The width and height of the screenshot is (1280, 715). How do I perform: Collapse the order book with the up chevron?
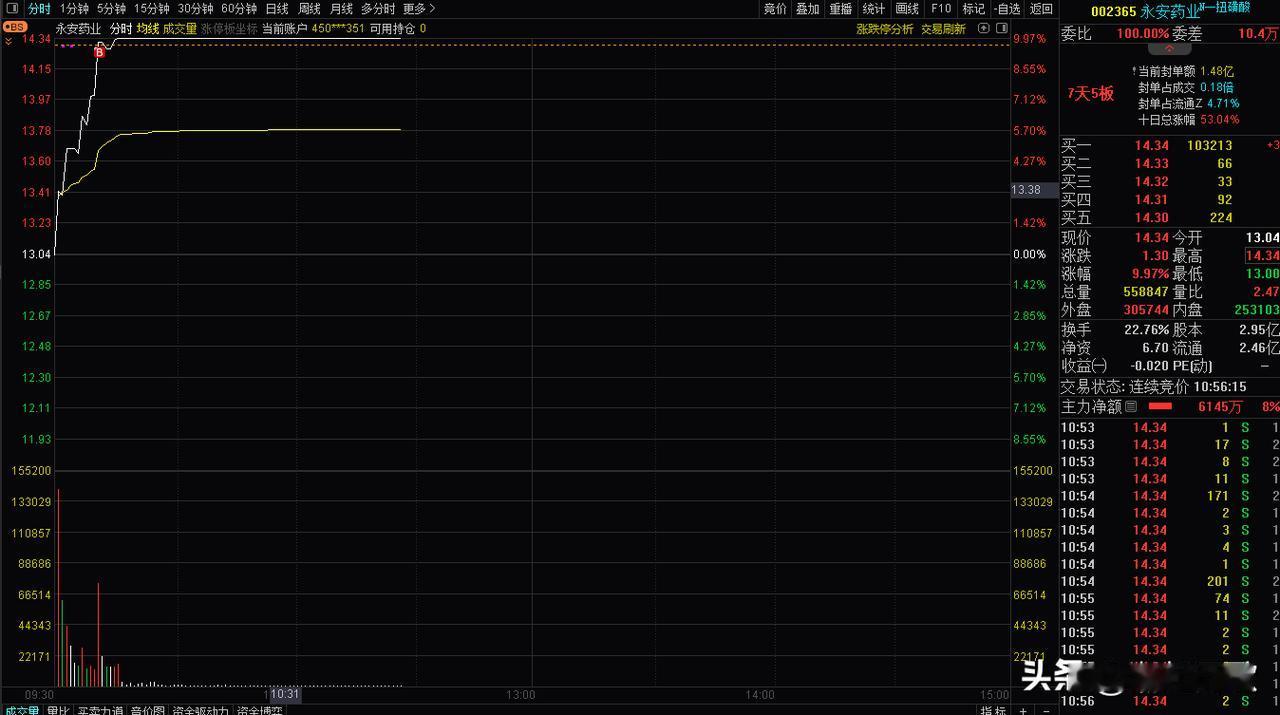click(1169, 48)
